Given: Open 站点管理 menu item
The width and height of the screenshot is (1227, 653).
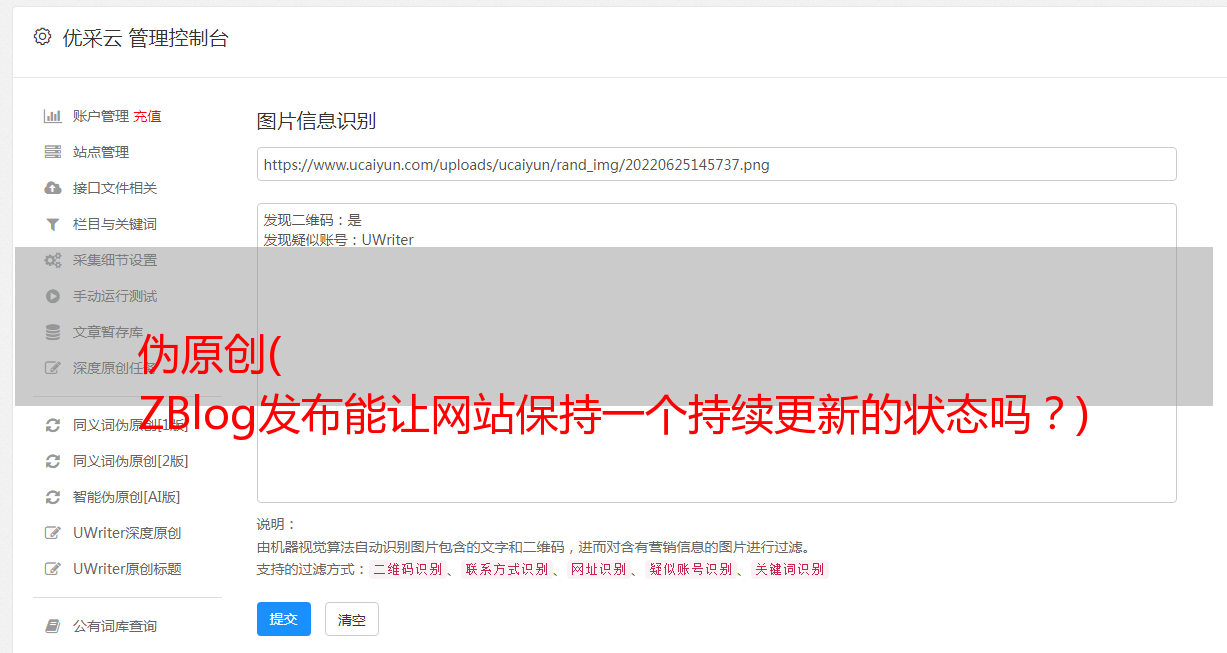Looking at the screenshot, I should pyautogui.click(x=101, y=152).
